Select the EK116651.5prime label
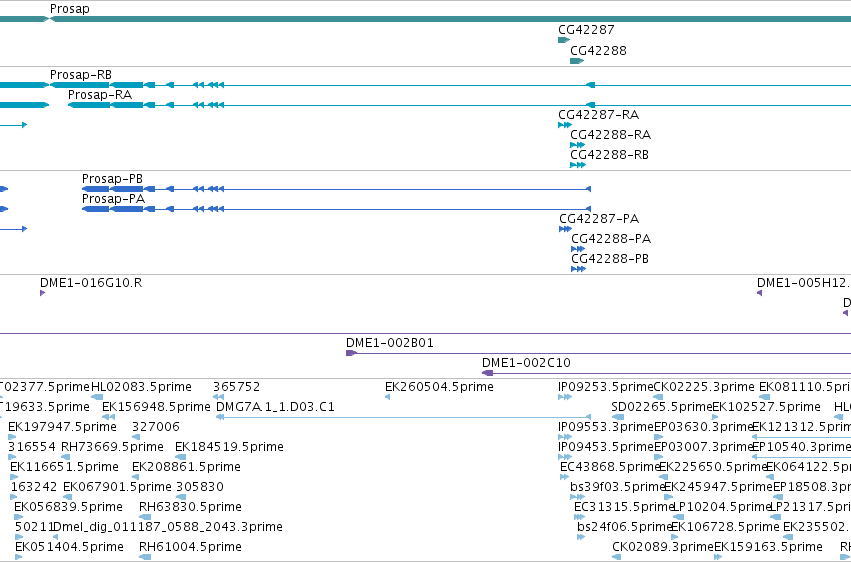 pyautogui.click(x=64, y=467)
